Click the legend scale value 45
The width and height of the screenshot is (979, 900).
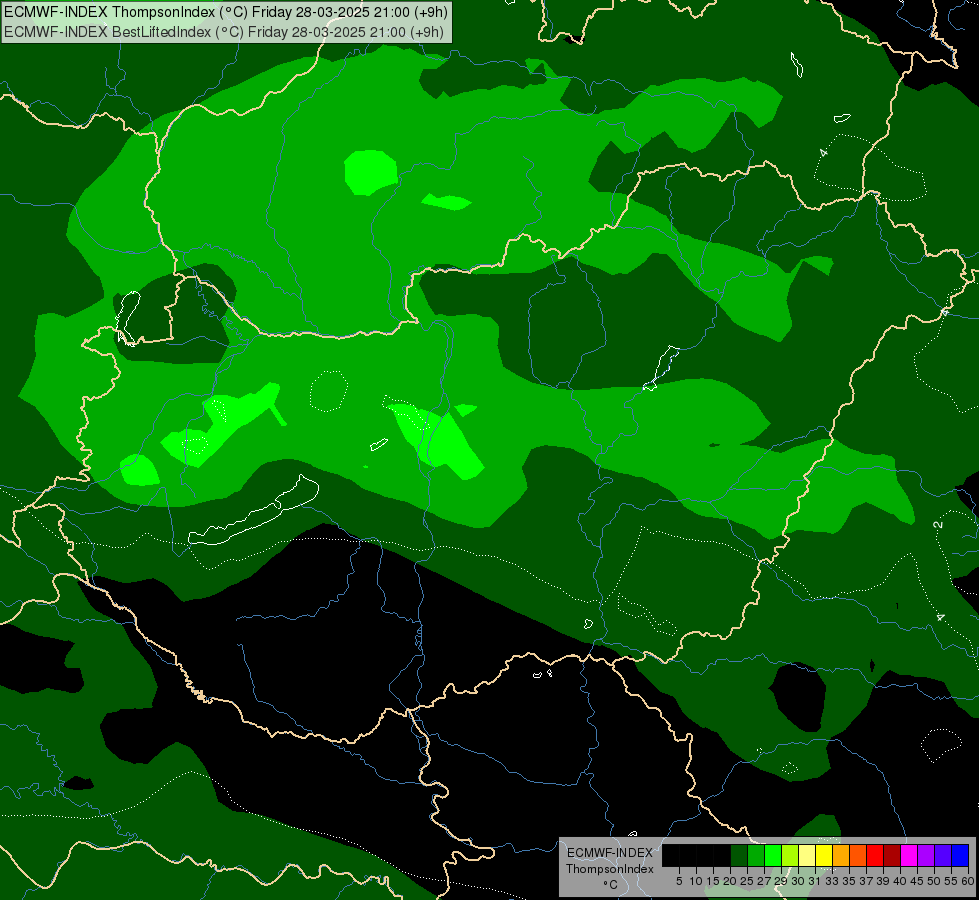[x=917, y=881]
